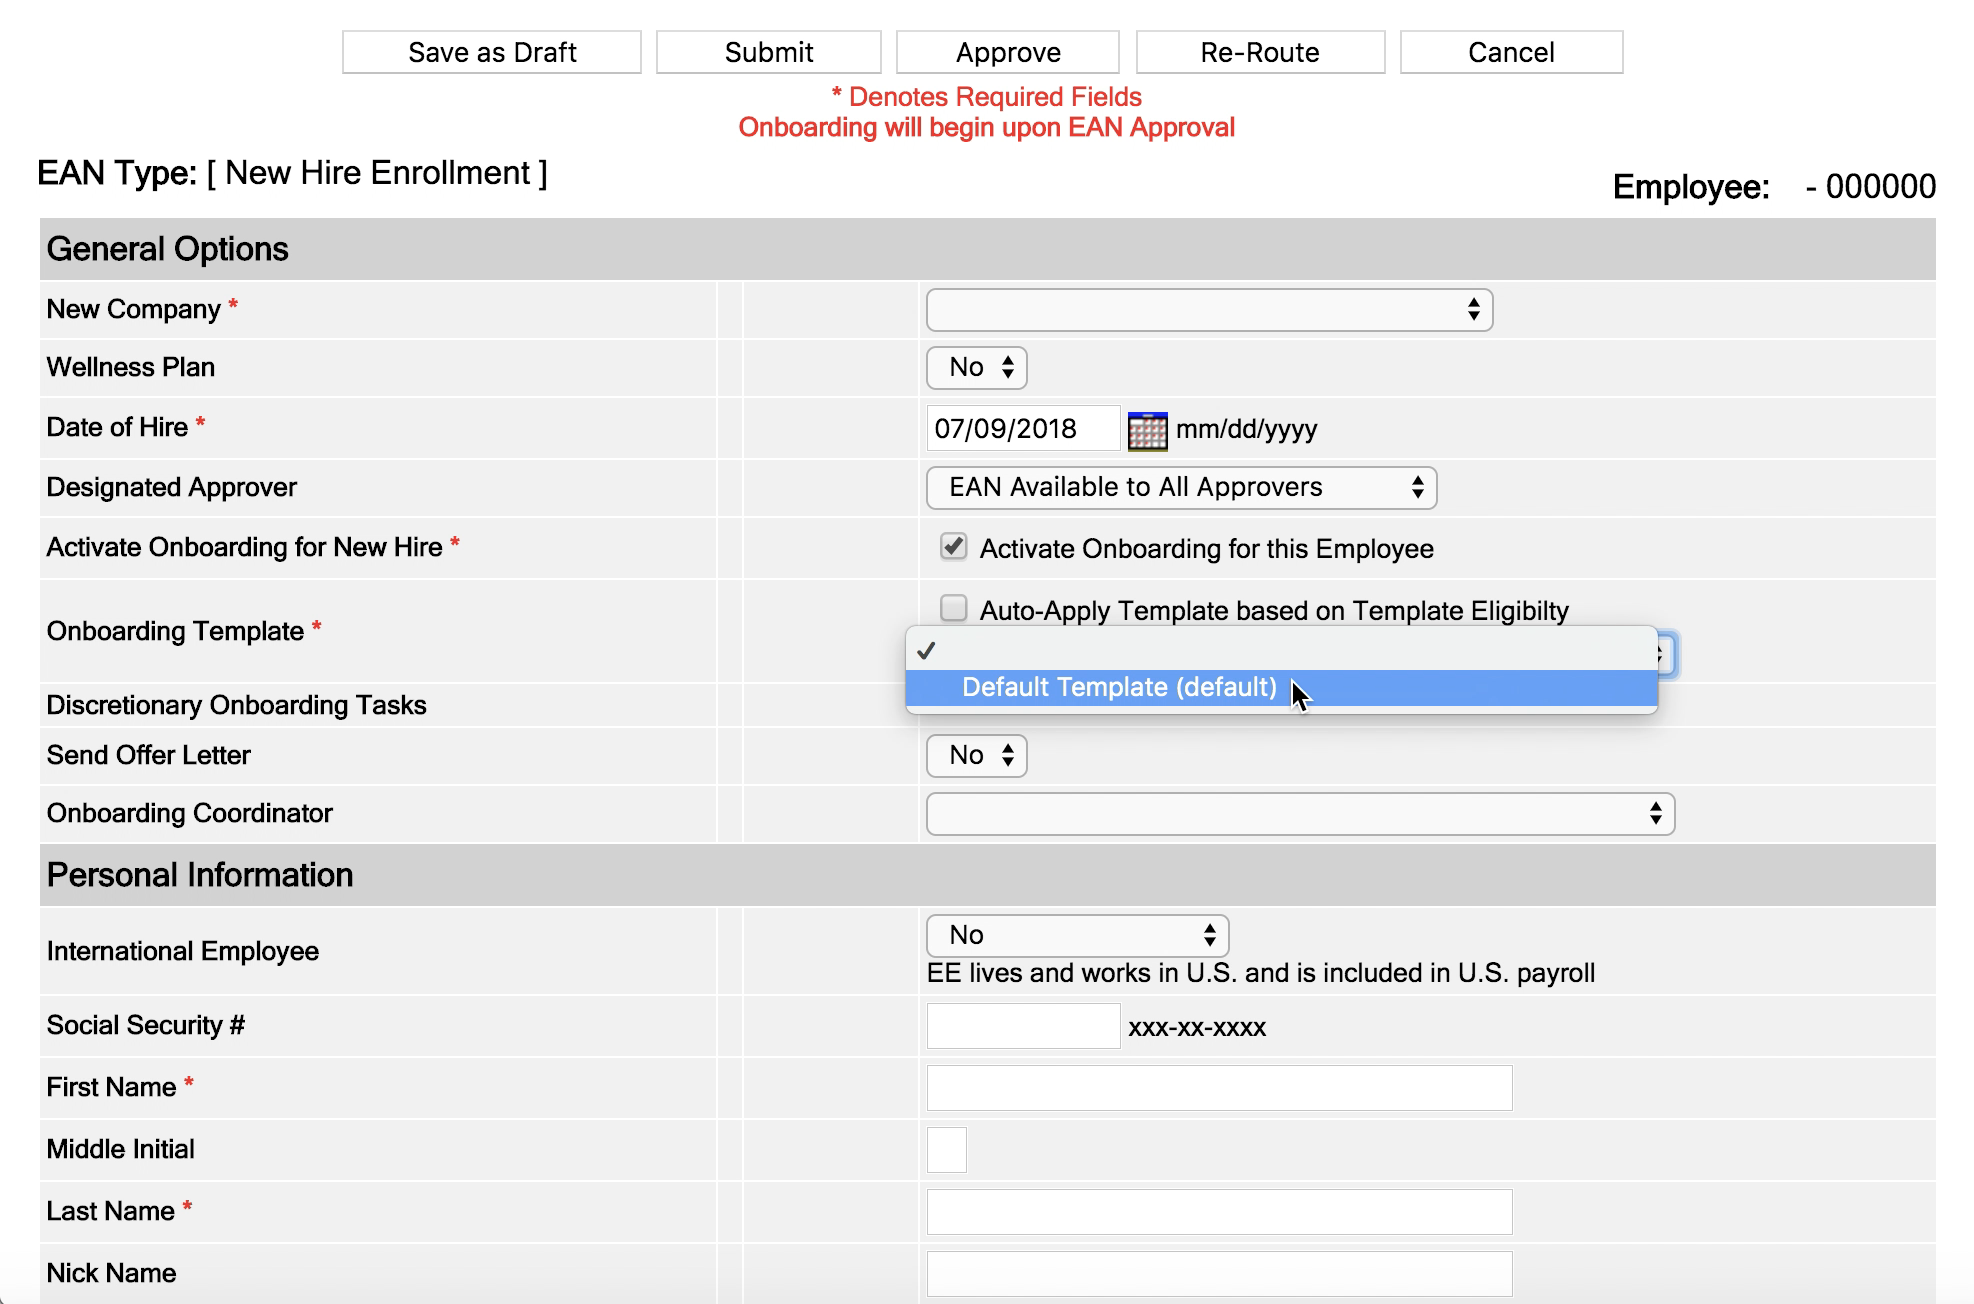
Task: Click the Re-Route button
Action: point(1259,52)
